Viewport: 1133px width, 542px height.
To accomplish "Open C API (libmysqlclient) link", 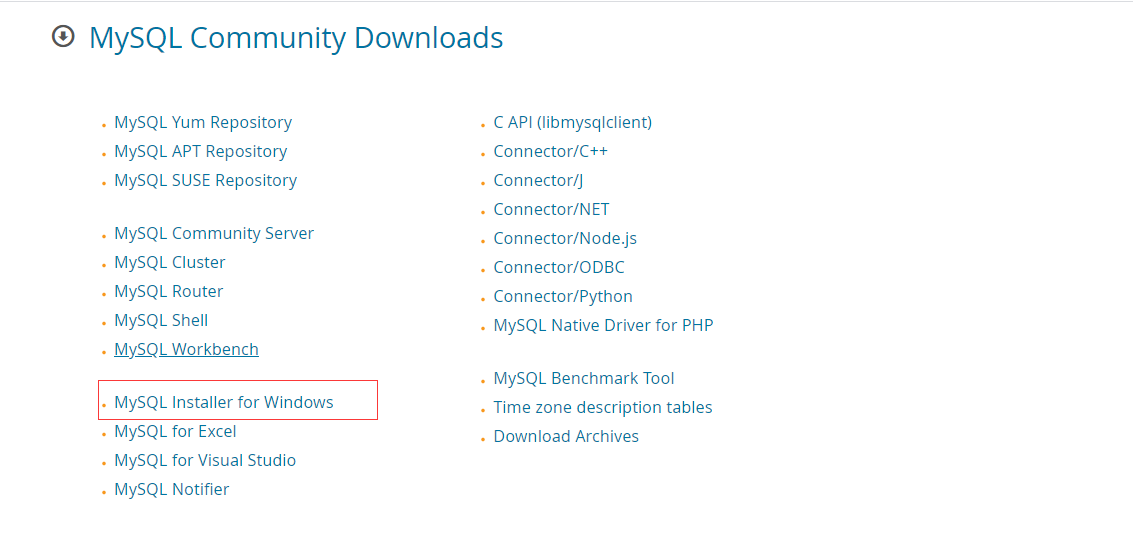I will pyautogui.click(x=572, y=123).
